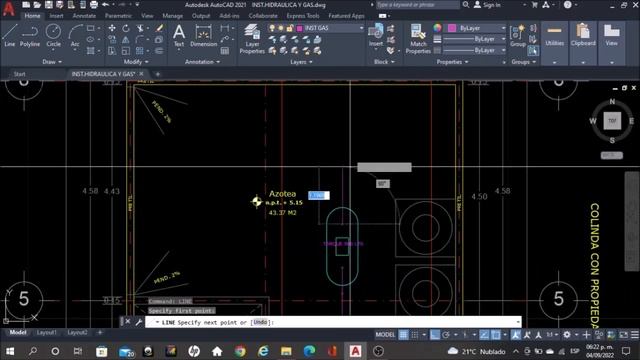Expand the Modify panel dropdown
Screen dimensions: 640x360
(136, 62)
